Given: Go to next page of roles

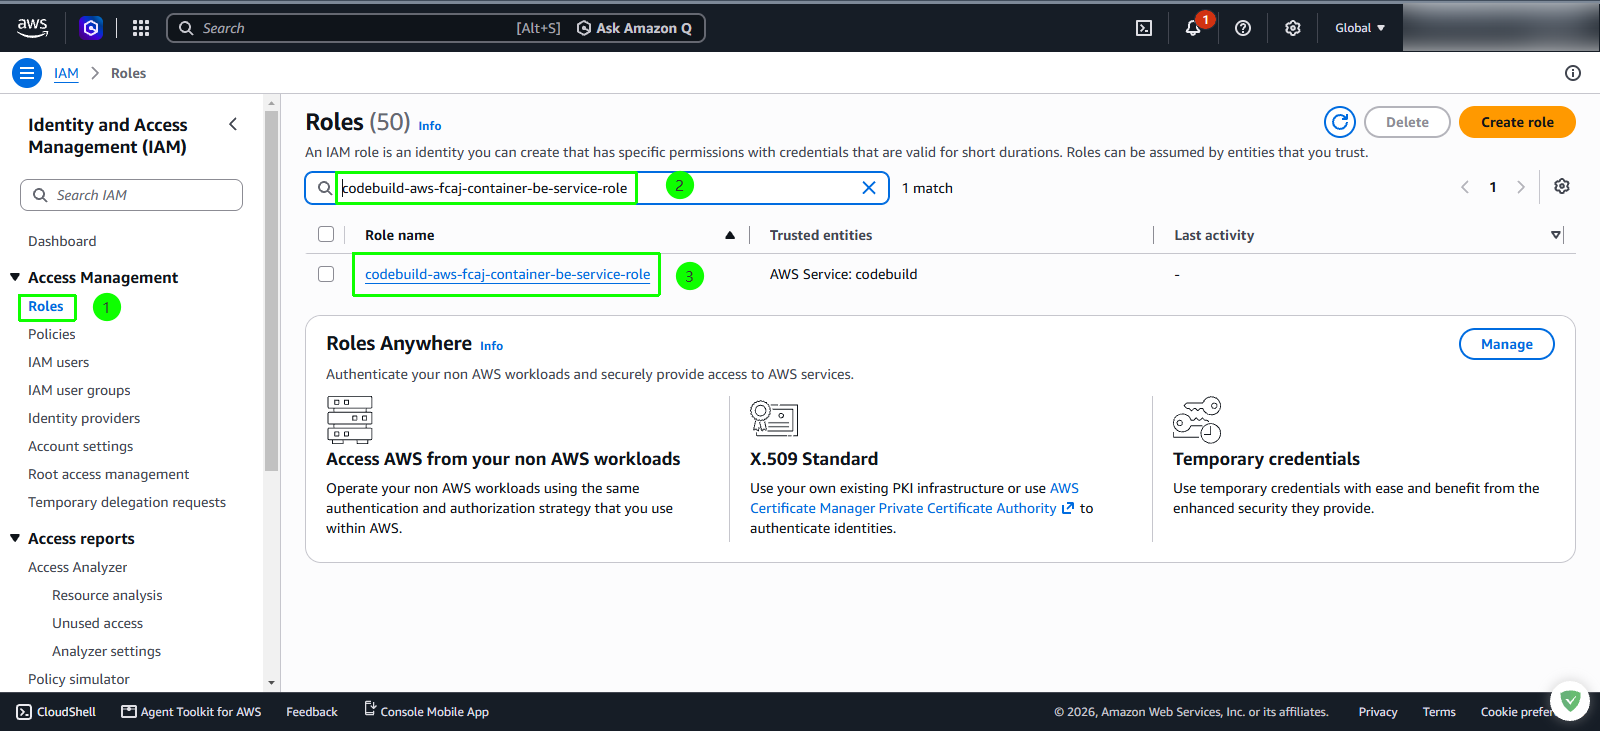Looking at the screenshot, I should tap(1521, 187).
